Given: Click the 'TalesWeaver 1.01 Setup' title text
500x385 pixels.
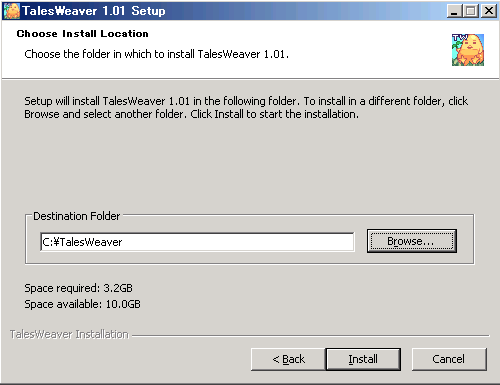Looking at the screenshot, I should tap(94, 11).
